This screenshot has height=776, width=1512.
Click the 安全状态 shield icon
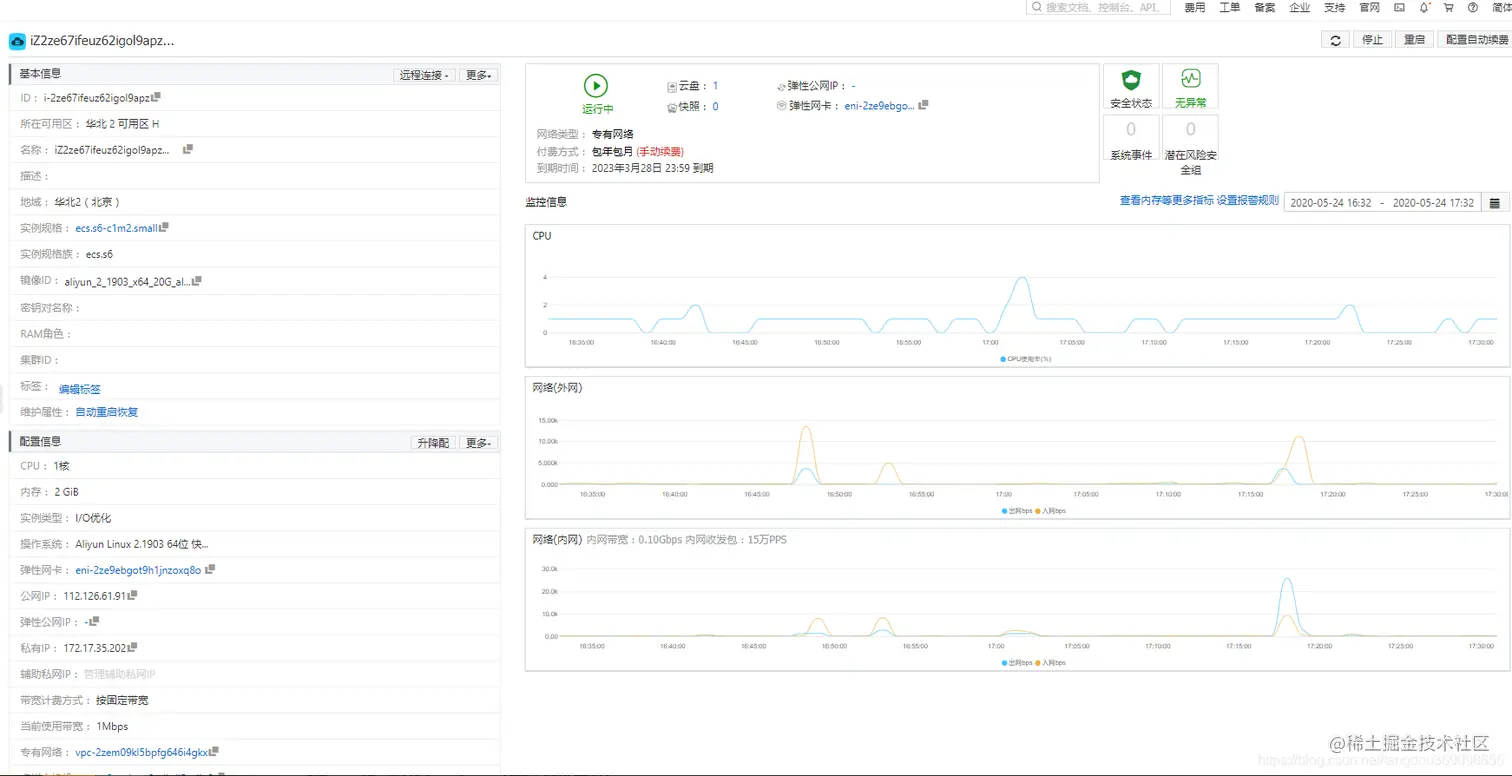pyautogui.click(x=1131, y=79)
